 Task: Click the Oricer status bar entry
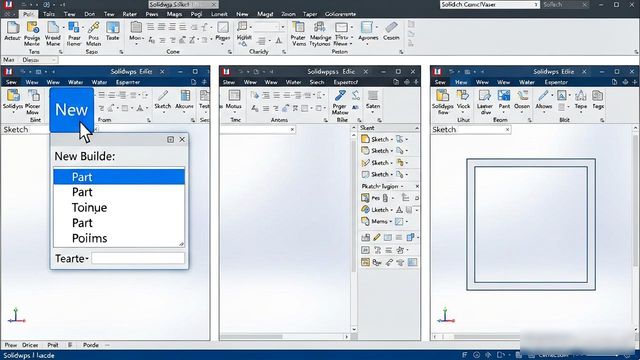point(30,345)
